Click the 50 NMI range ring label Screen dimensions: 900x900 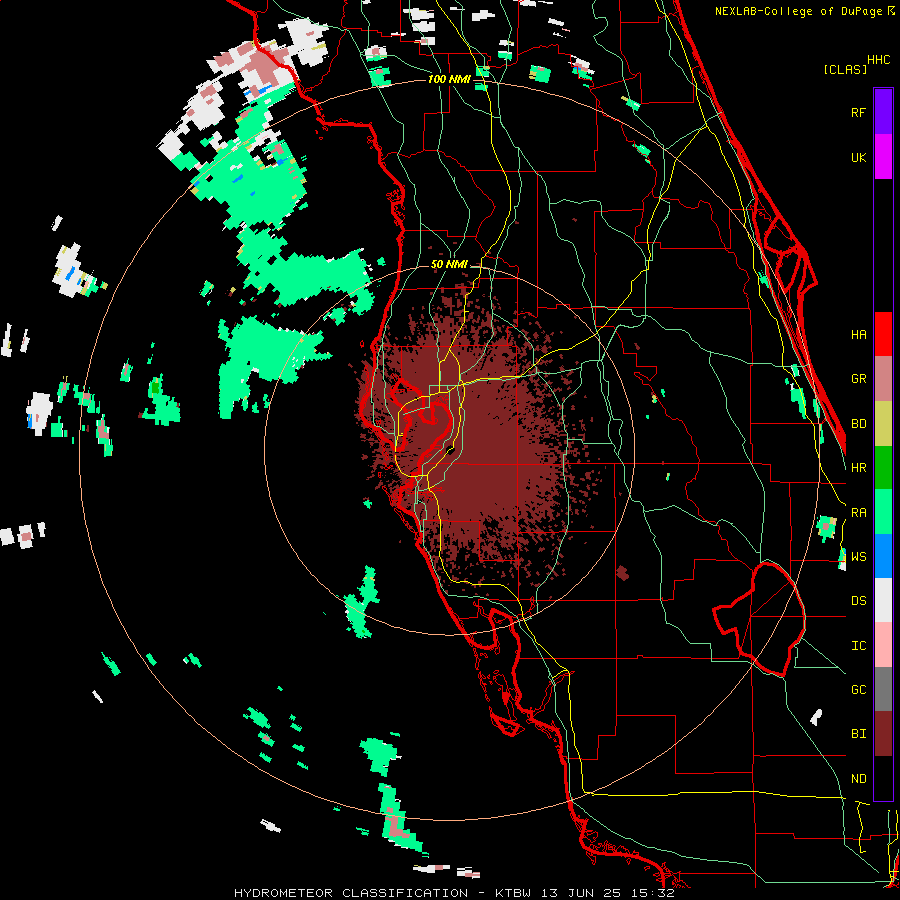pos(449,264)
